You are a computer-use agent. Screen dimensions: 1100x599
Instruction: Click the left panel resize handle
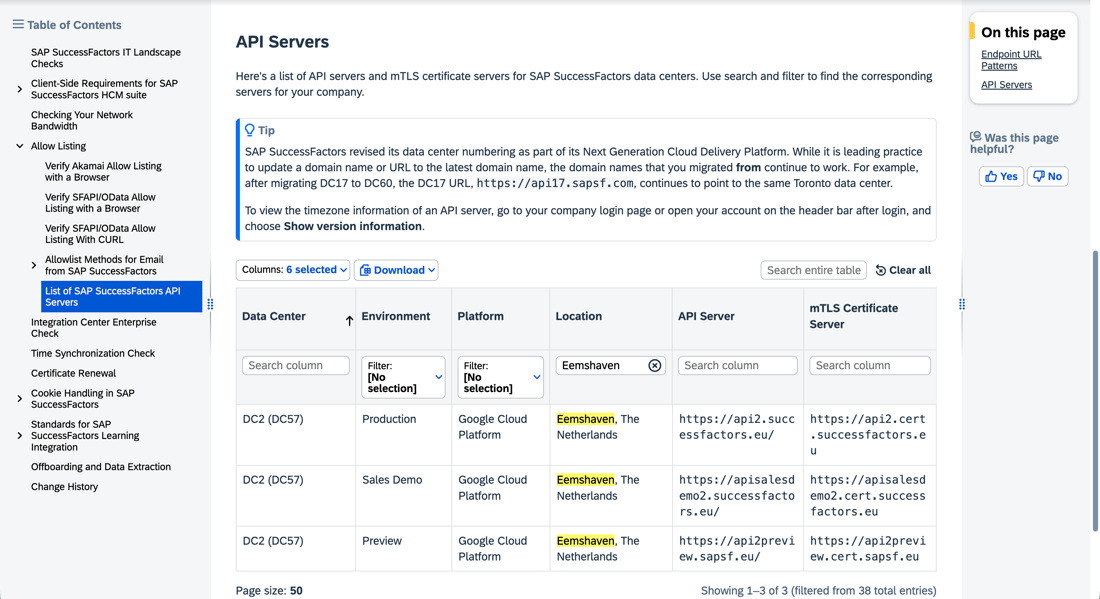click(x=210, y=304)
